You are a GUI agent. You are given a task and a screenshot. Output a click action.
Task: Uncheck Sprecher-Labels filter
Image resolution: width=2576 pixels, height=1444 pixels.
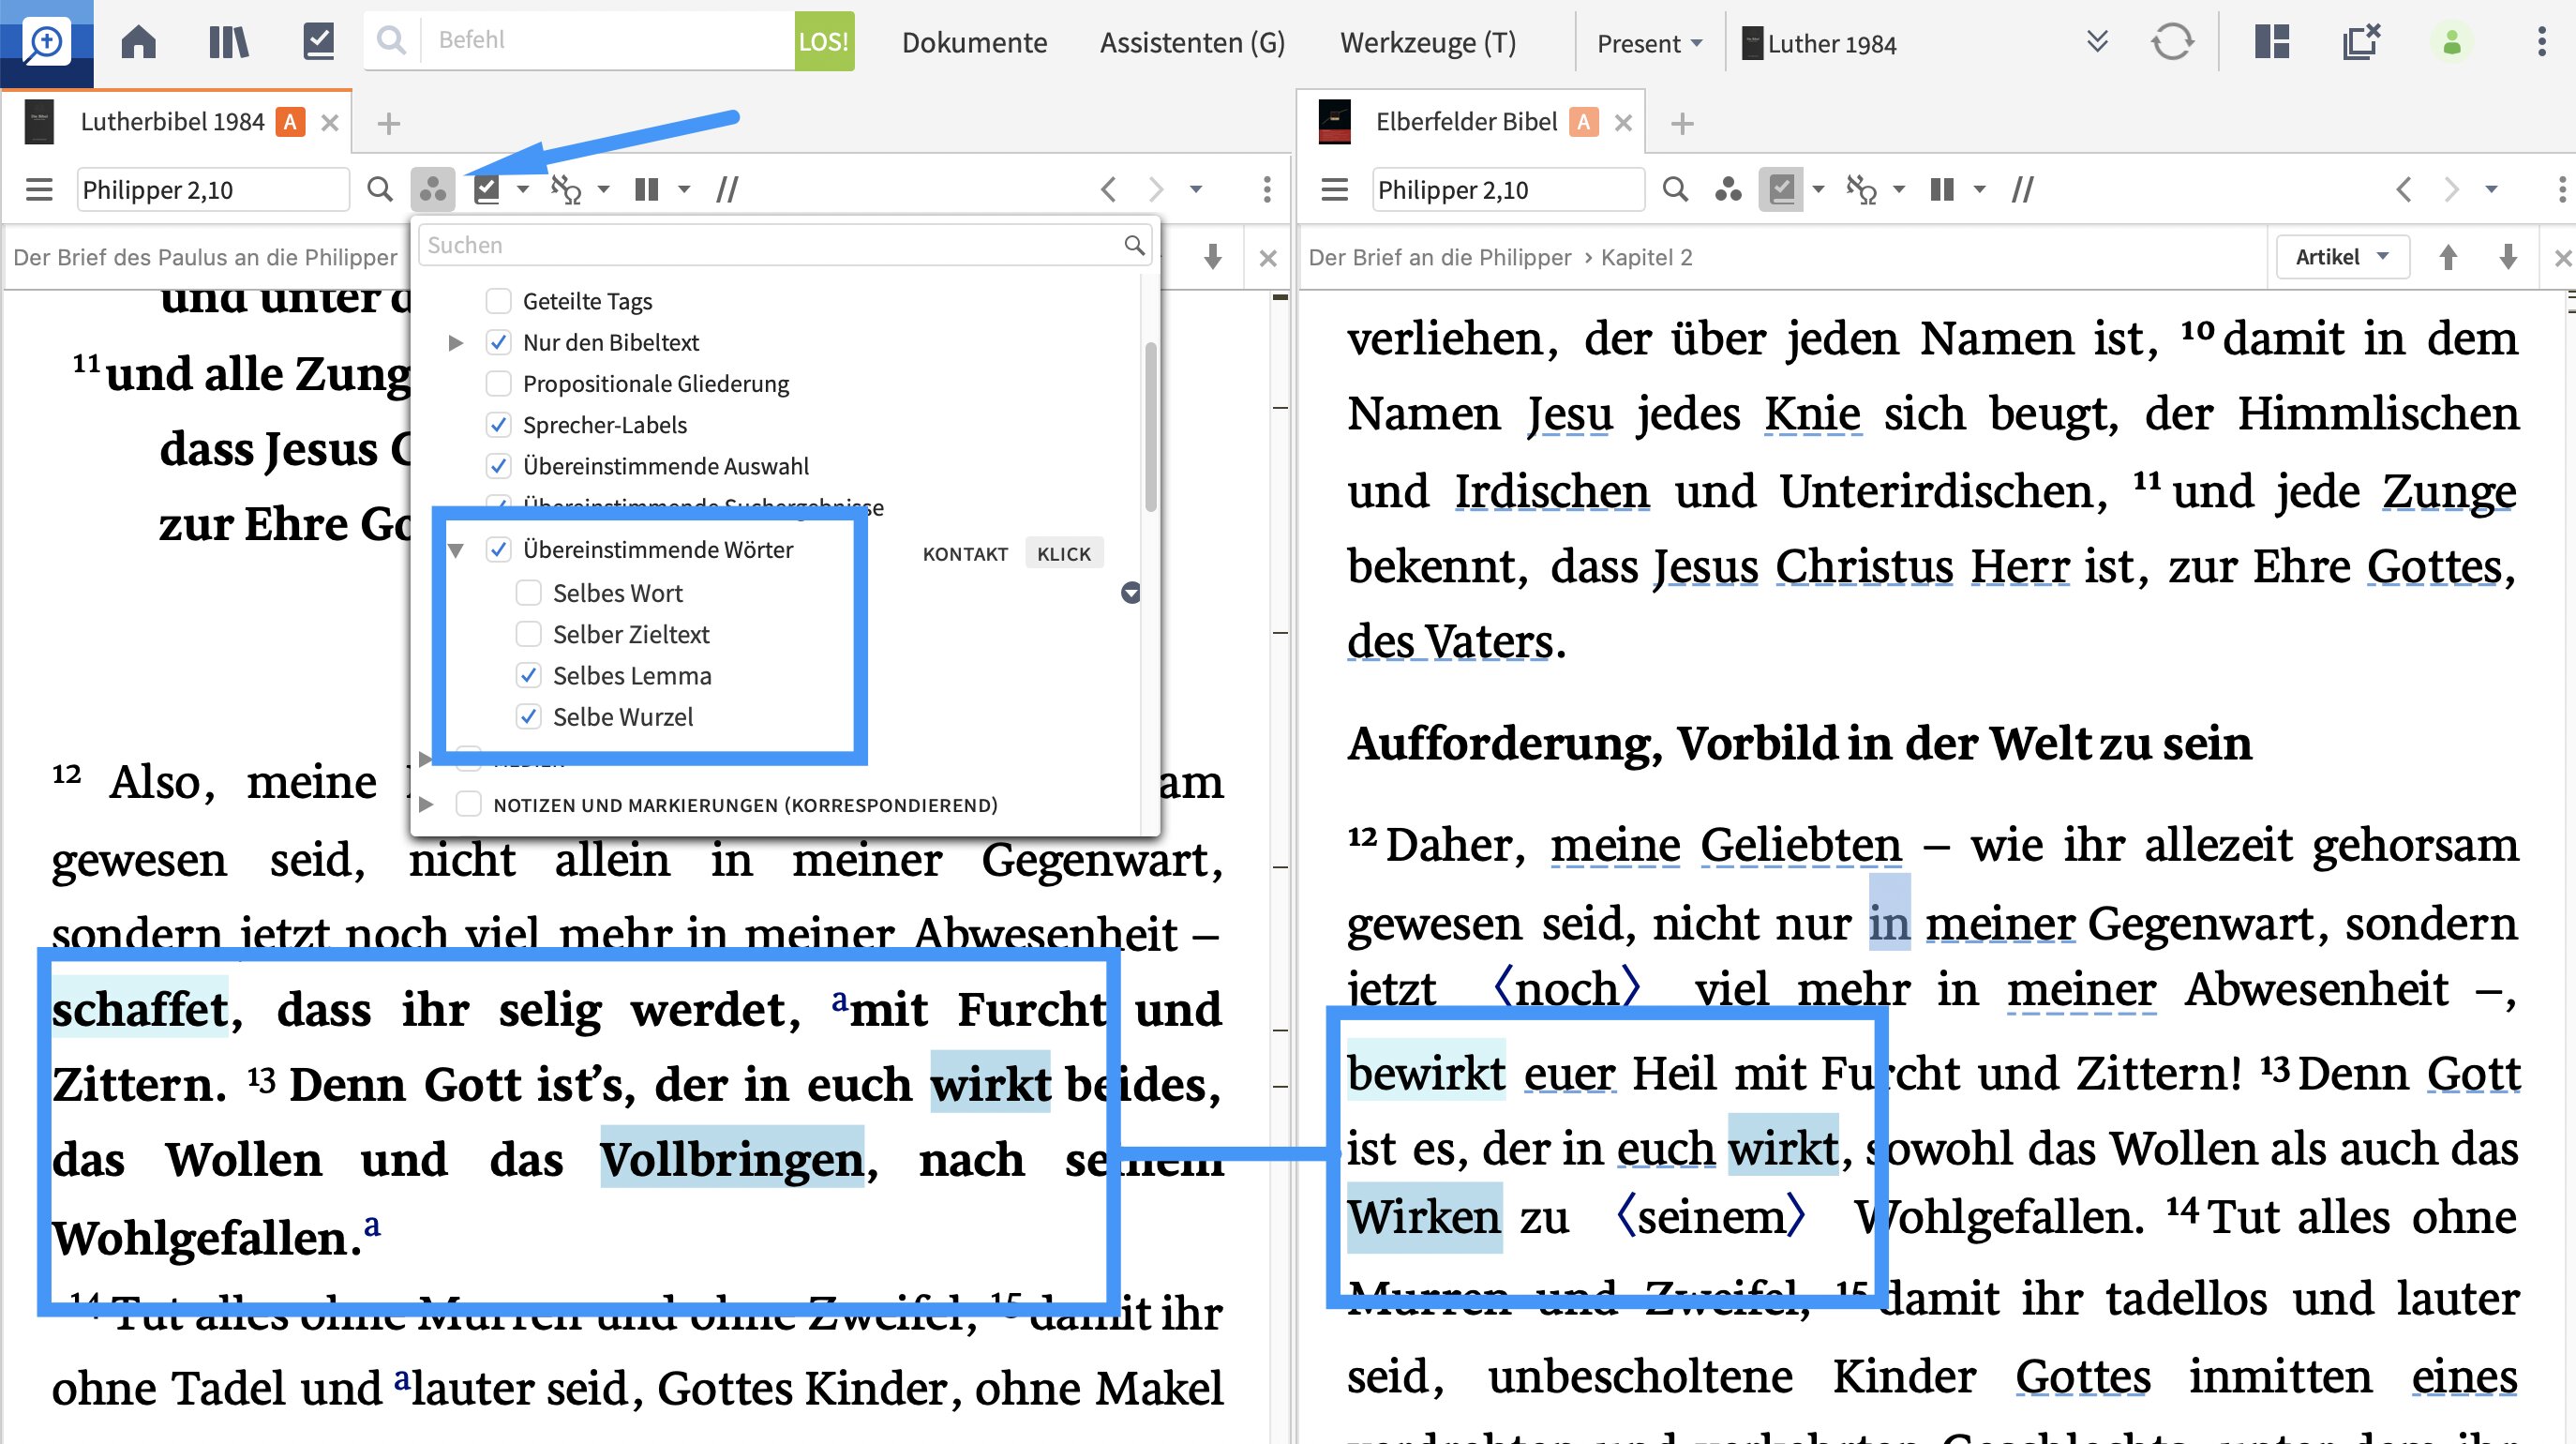(498, 425)
